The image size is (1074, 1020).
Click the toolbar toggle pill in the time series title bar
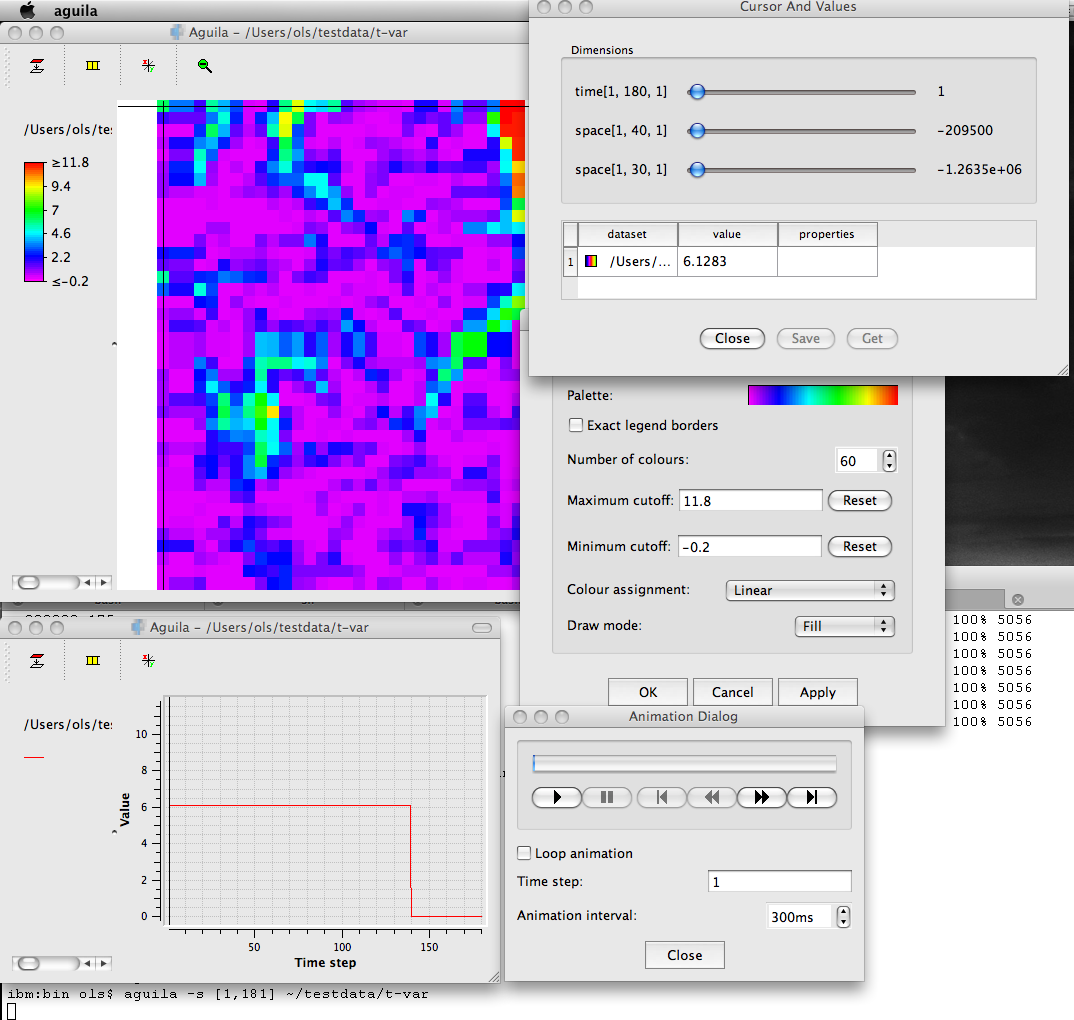tap(482, 627)
